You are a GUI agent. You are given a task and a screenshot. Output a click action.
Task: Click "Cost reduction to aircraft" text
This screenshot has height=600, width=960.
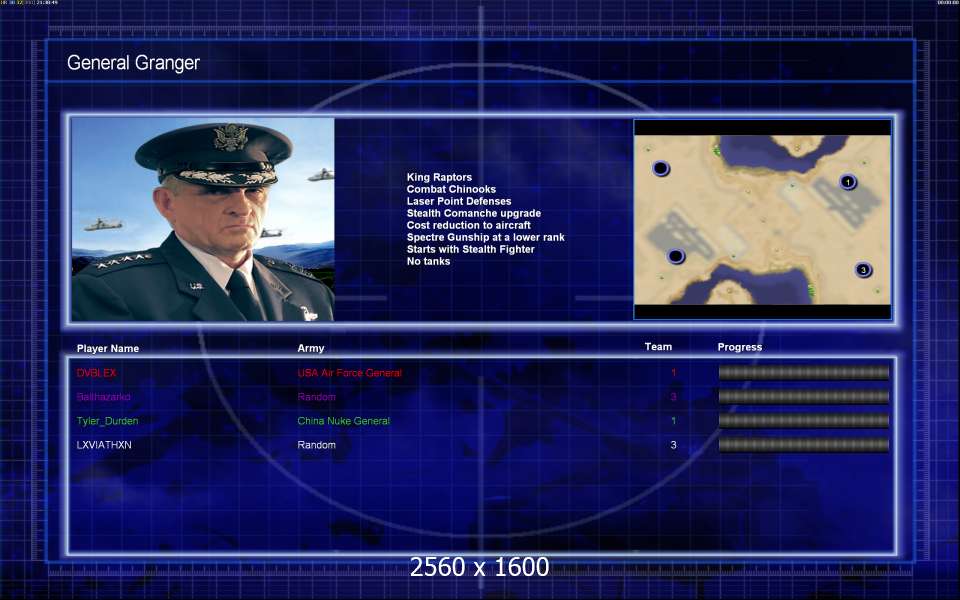pos(468,225)
